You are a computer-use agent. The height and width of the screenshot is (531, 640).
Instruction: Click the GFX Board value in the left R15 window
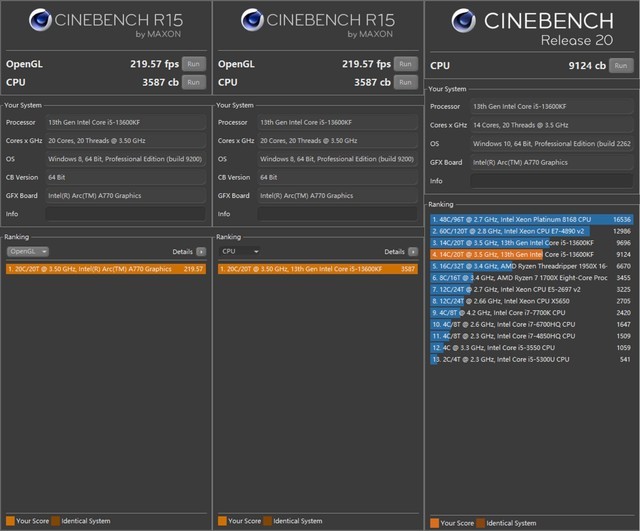125,196
